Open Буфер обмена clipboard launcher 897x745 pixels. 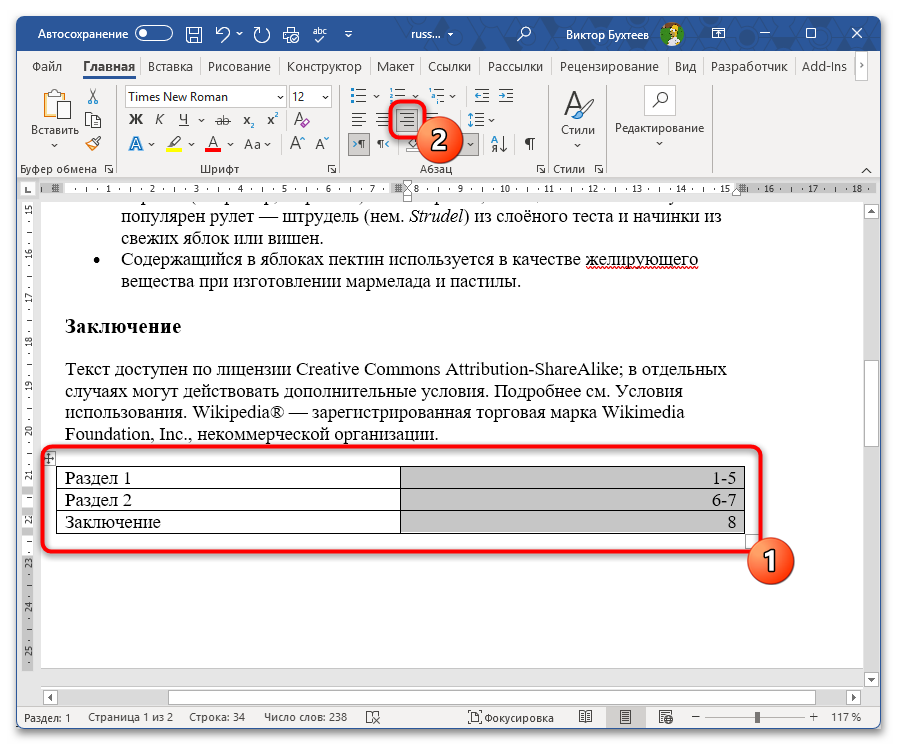click(109, 169)
